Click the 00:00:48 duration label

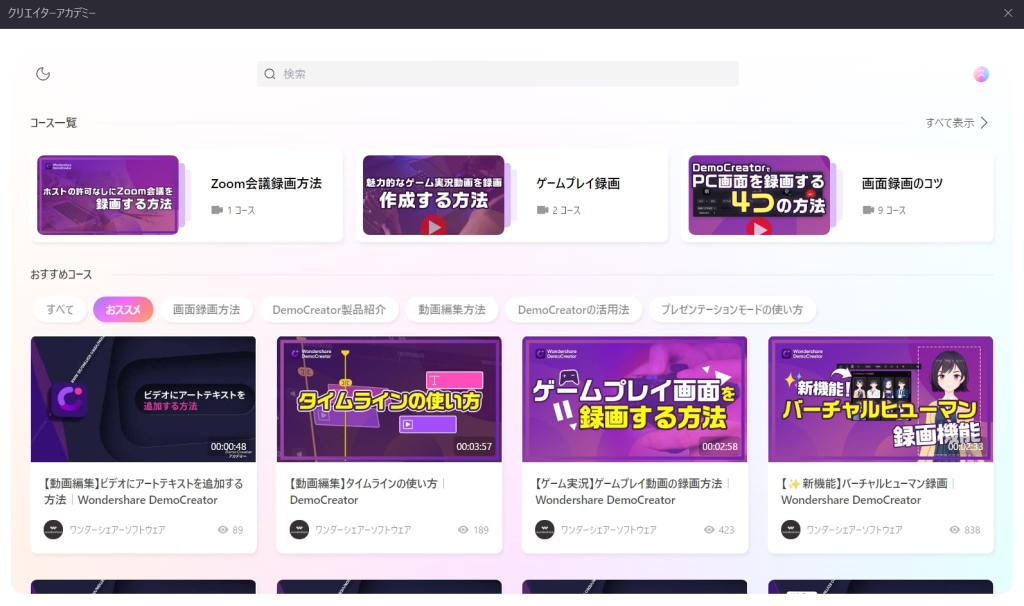pyautogui.click(x=229, y=447)
